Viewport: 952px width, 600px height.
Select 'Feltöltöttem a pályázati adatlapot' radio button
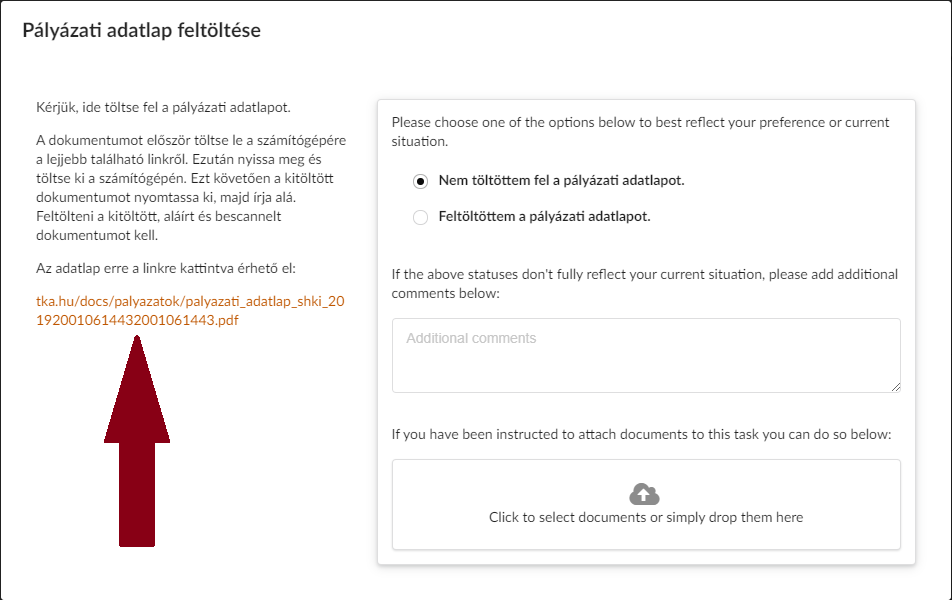point(420,217)
